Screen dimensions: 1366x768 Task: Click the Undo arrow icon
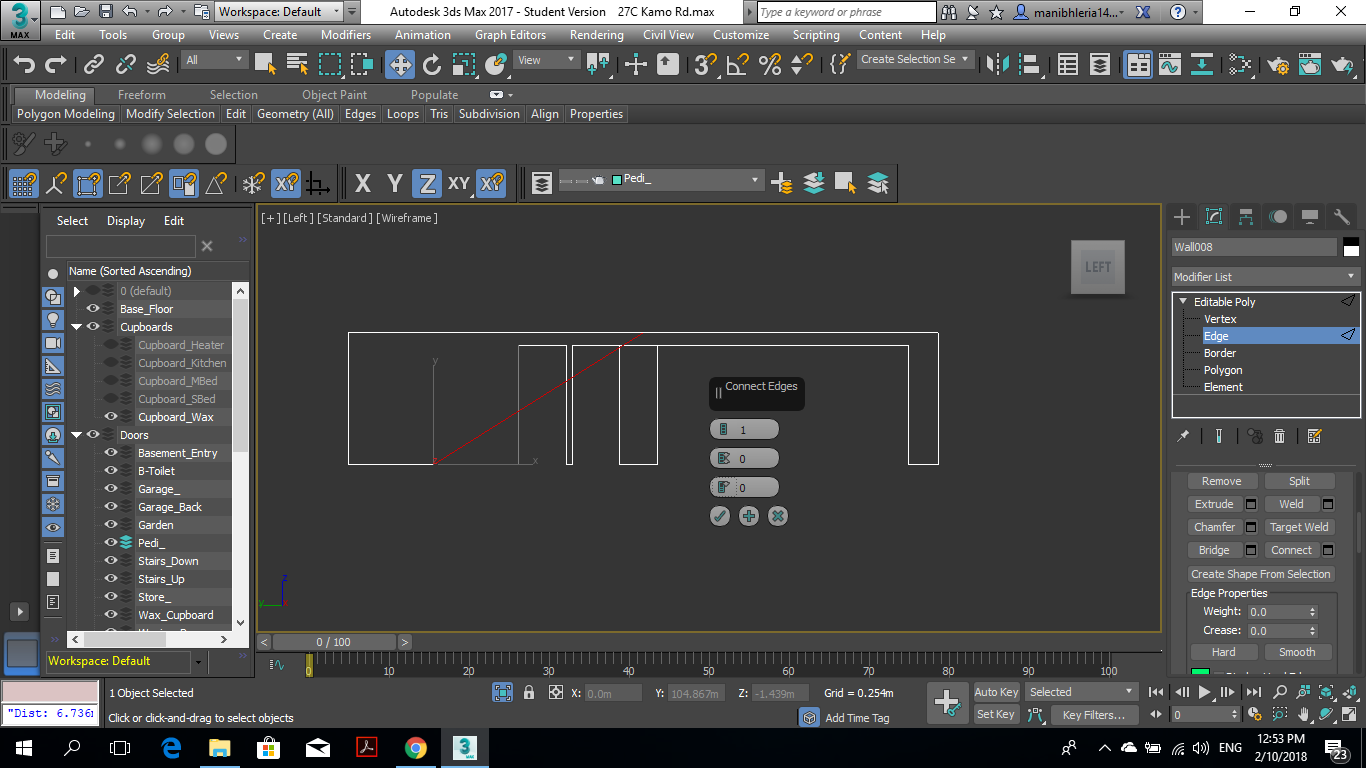point(23,65)
